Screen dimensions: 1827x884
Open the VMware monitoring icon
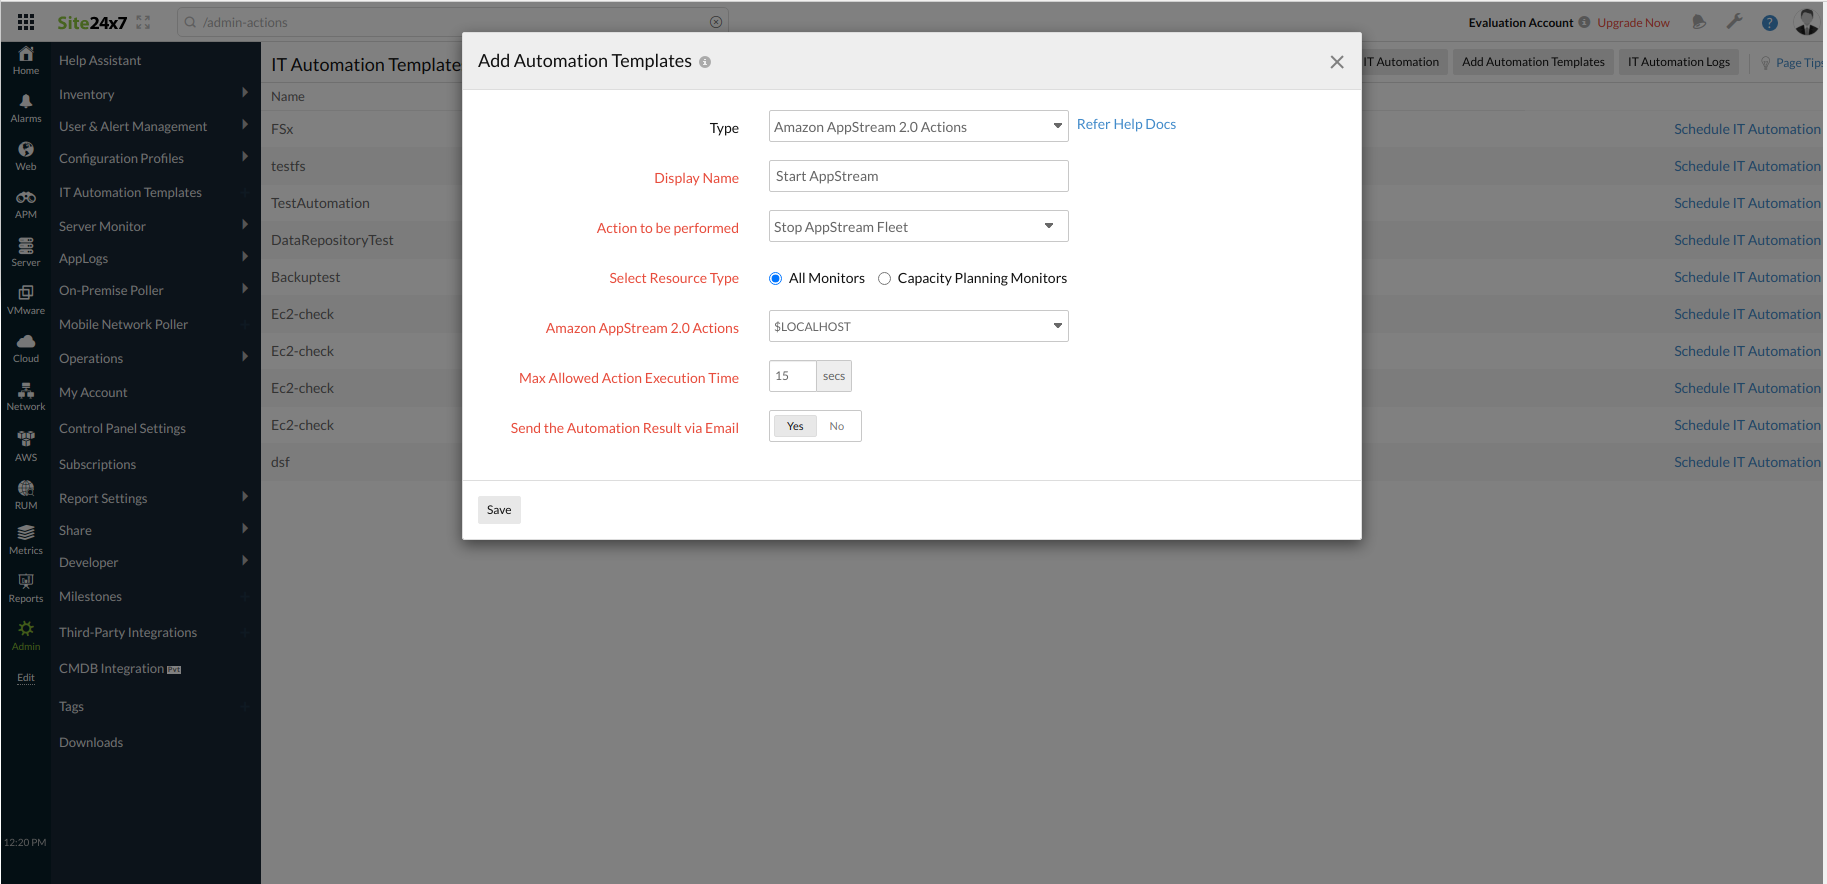pos(26,299)
